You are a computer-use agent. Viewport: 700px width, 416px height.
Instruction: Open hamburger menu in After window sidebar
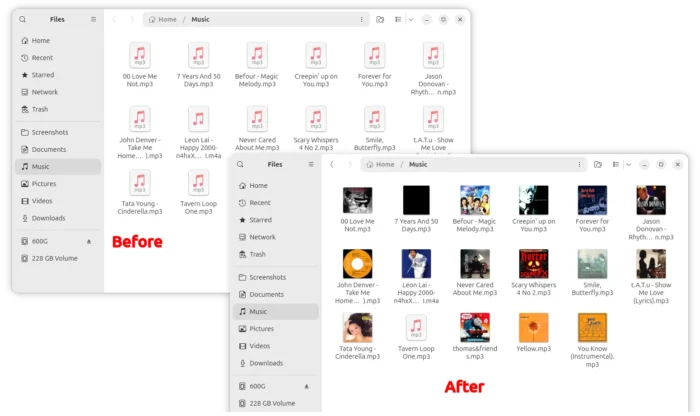[311, 164]
